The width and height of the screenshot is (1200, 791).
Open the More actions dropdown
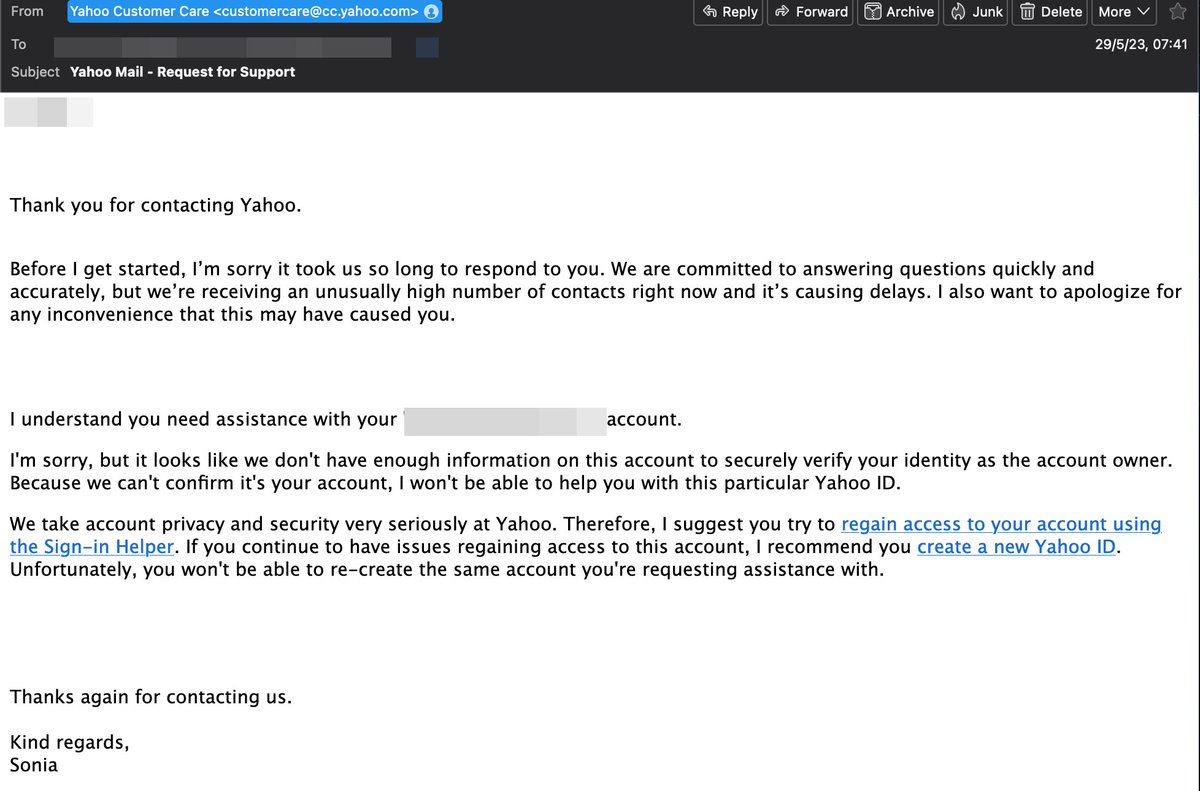click(1124, 12)
